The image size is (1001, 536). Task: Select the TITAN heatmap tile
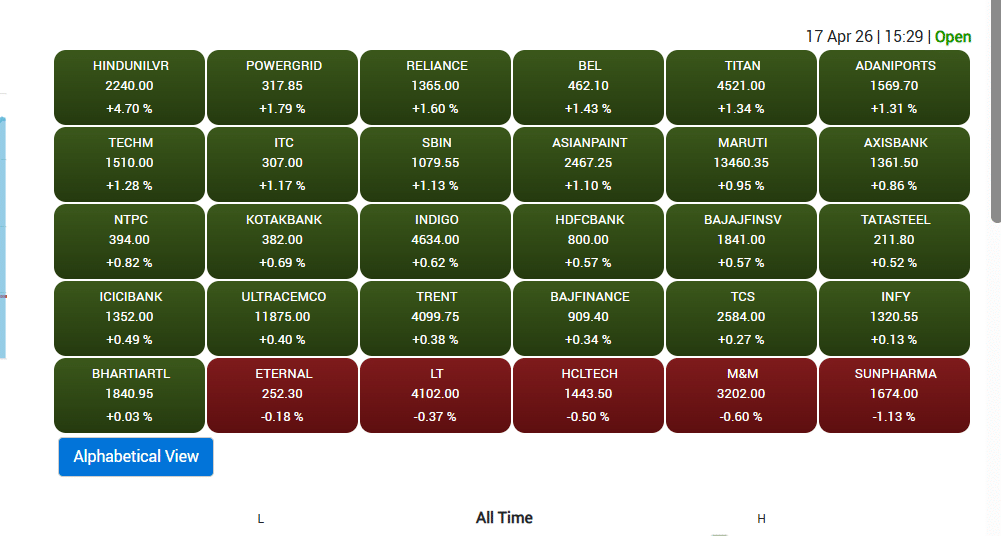tap(742, 87)
